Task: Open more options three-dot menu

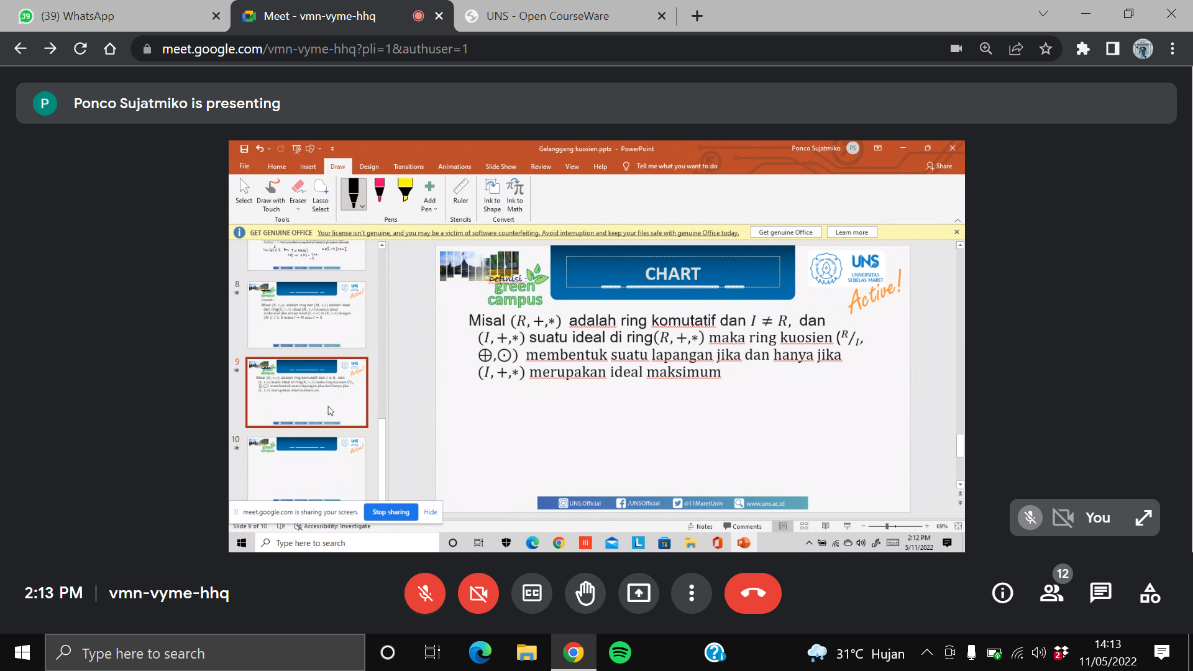Action: 692,593
